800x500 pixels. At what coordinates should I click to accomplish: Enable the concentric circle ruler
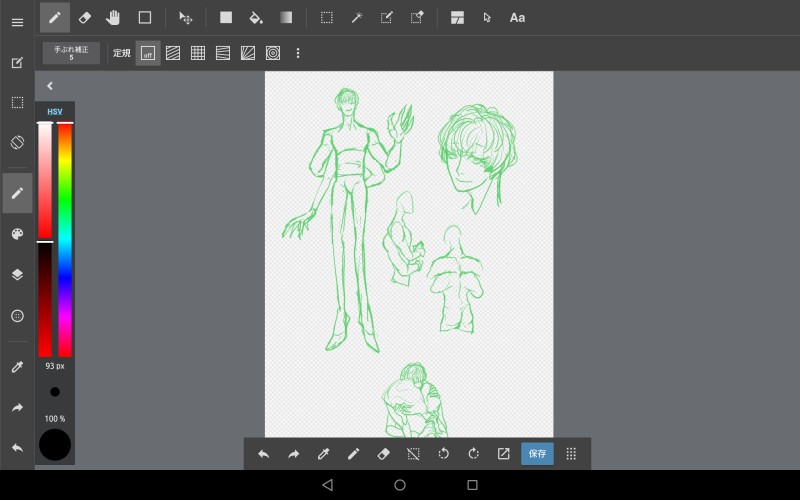click(273, 53)
